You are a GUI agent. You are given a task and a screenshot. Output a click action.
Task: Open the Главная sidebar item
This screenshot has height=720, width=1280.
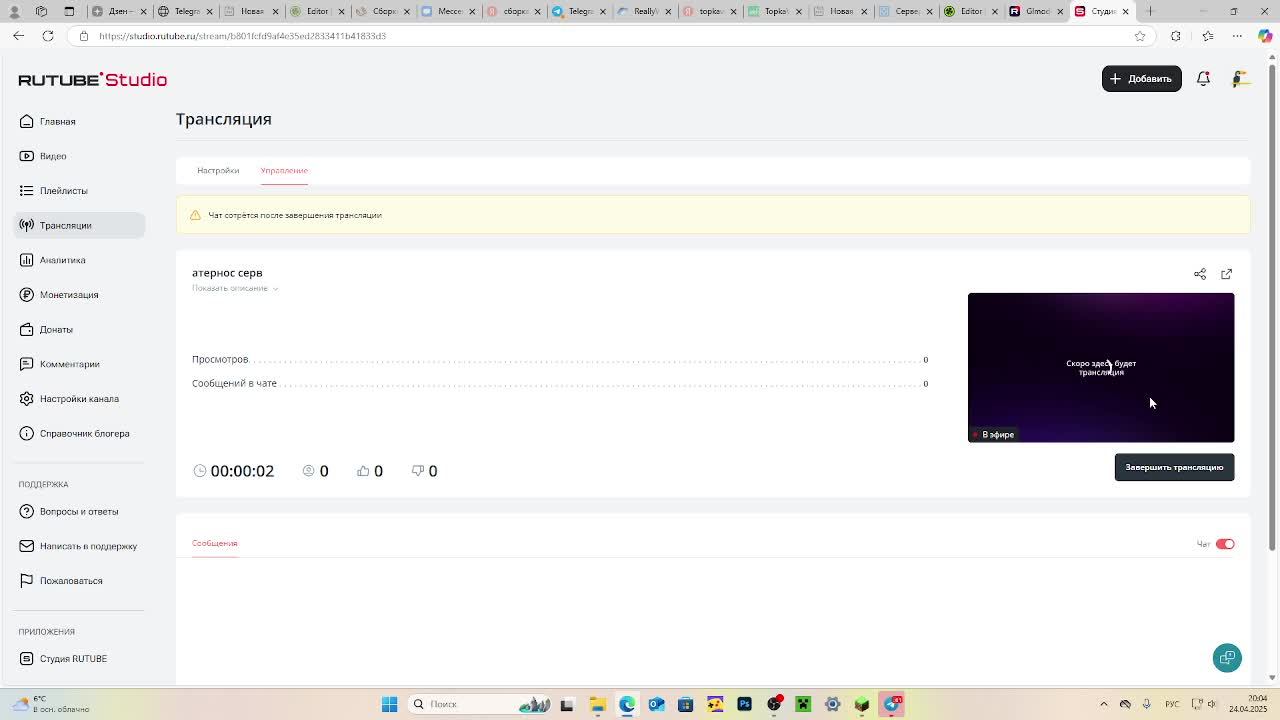80,121
